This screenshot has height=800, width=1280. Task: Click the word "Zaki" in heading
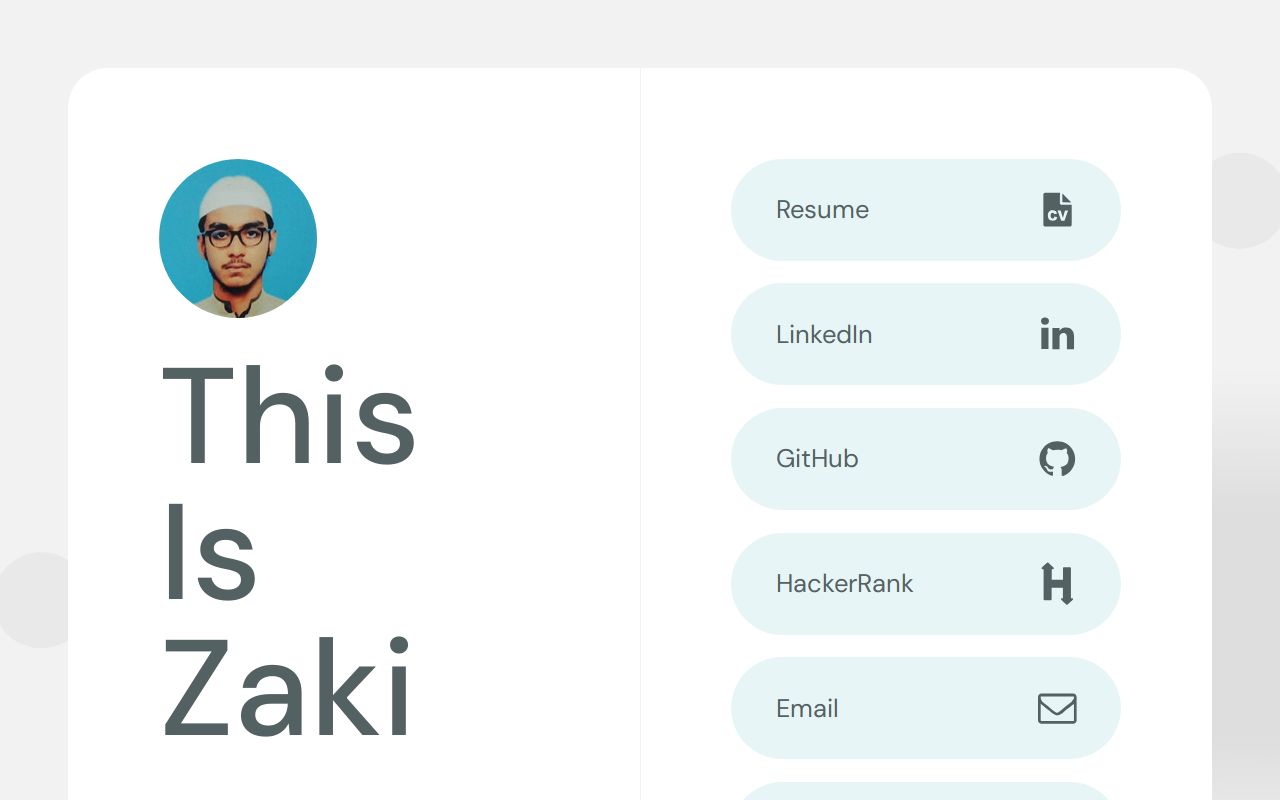tap(287, 690)
